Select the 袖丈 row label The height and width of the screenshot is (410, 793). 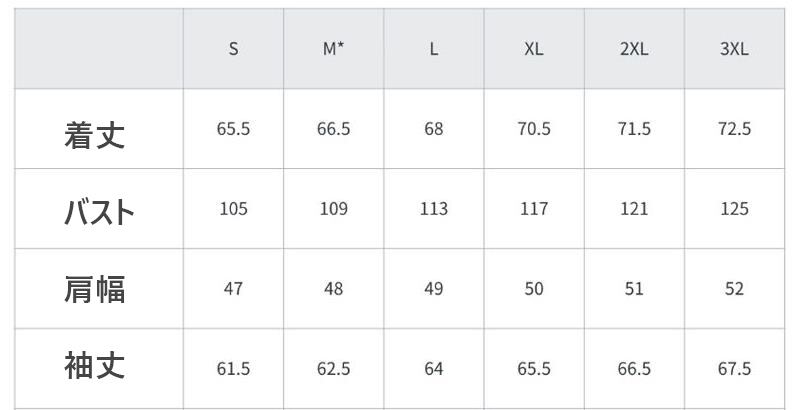coord(95,366)
